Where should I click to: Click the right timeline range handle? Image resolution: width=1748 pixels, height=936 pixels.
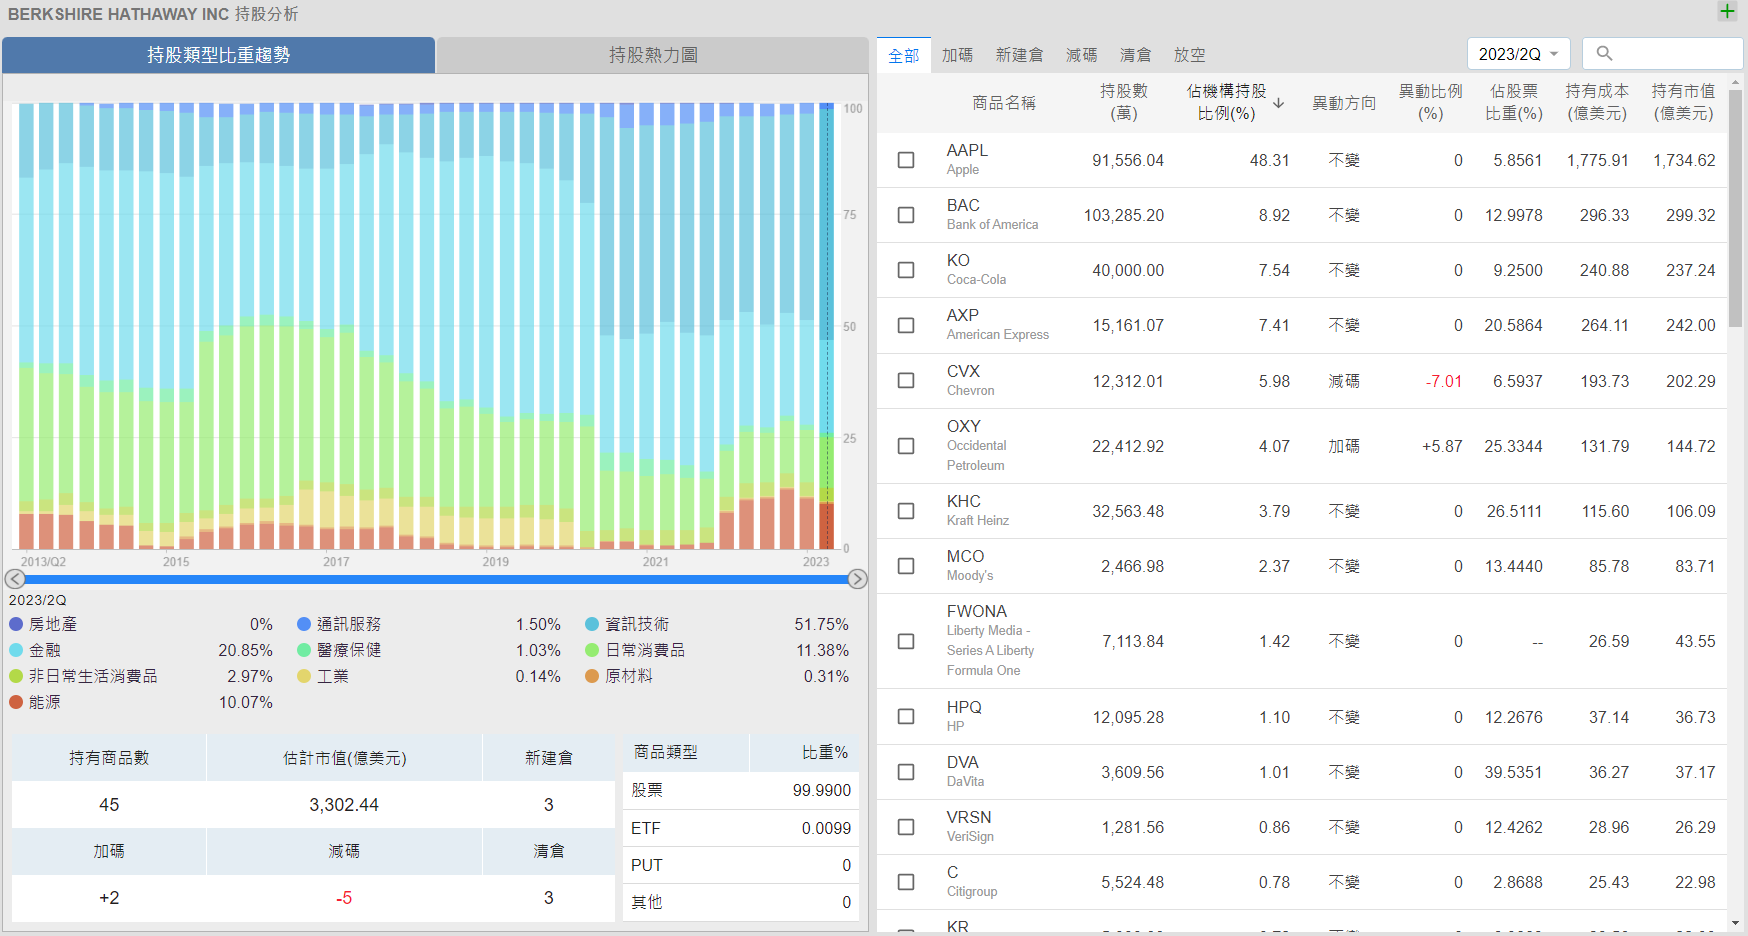click(857, 579)
